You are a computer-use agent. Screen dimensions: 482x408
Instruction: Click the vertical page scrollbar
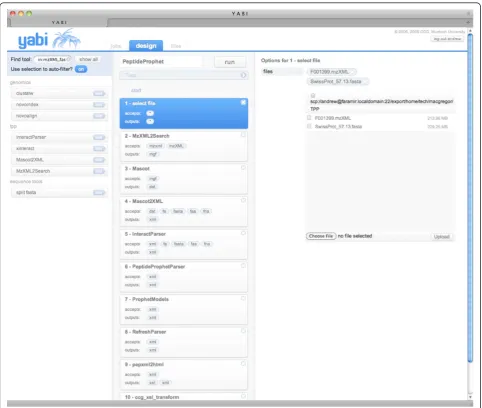click(x=470, y=198)
